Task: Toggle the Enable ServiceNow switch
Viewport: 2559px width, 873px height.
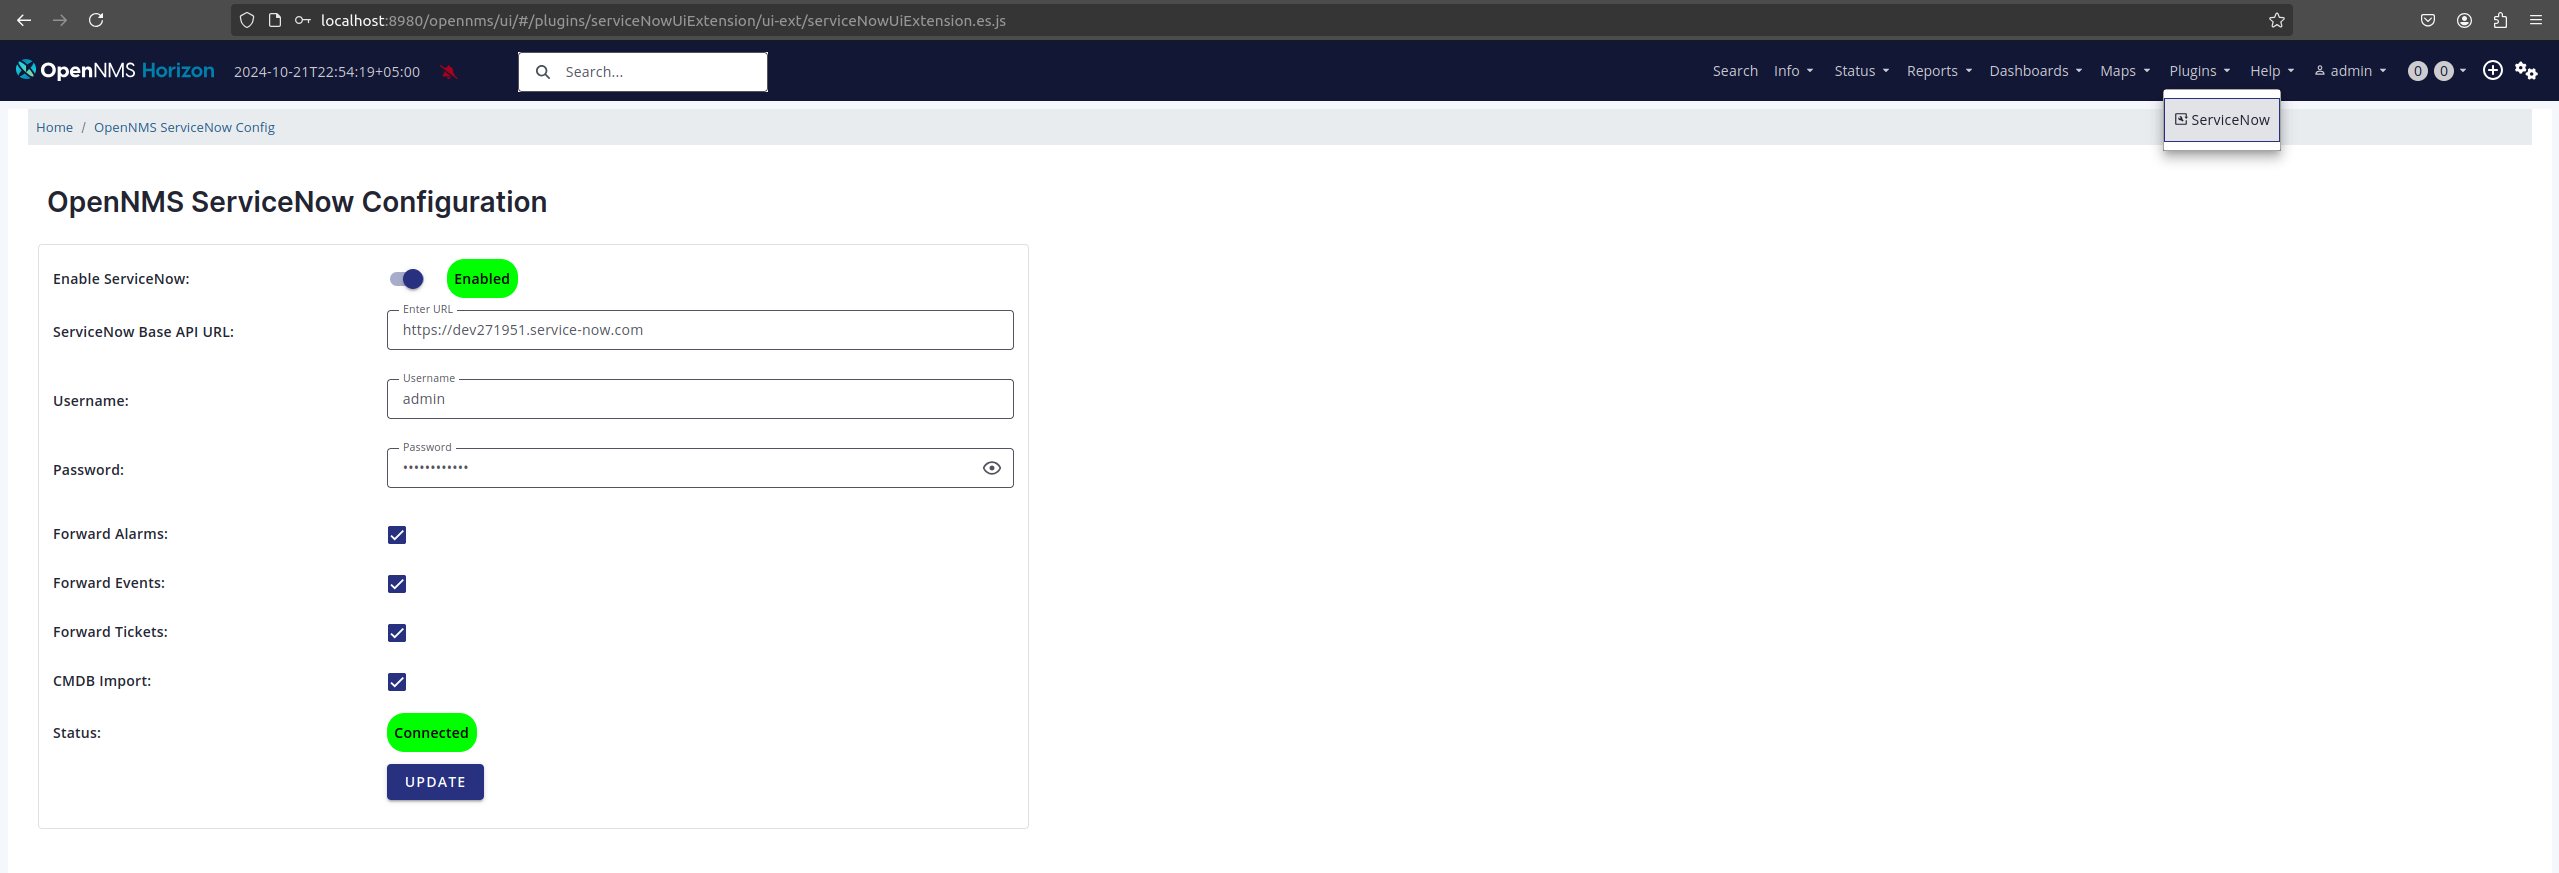Action: (407, 279)
